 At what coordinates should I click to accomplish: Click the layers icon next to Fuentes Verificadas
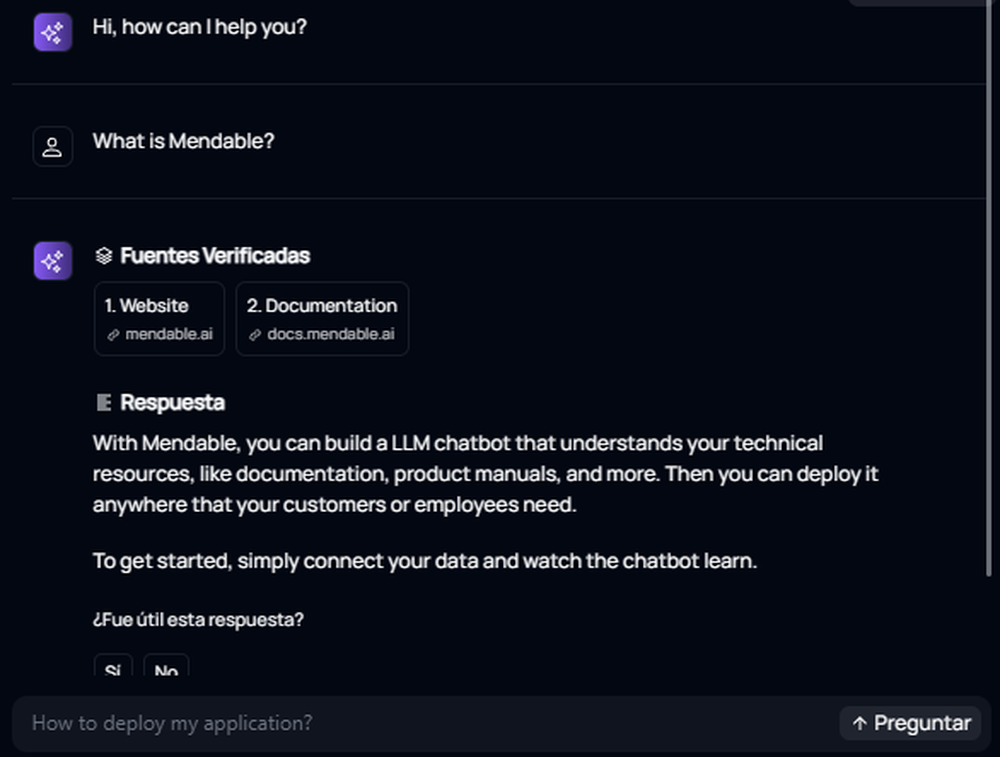(x=103, y=256)
